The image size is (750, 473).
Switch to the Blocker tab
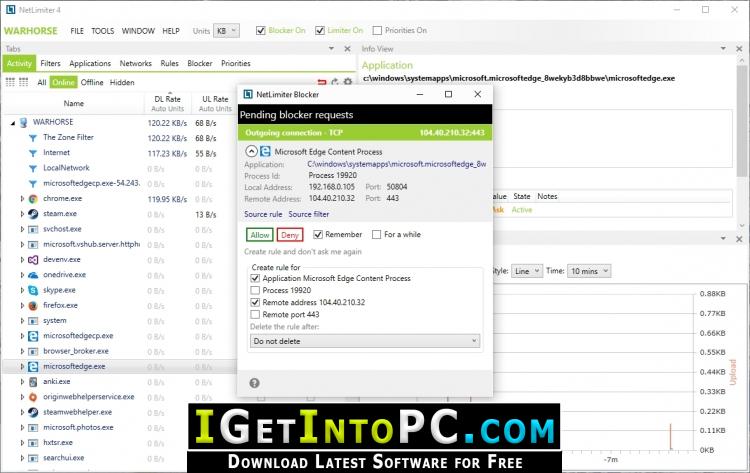(199, 63)
